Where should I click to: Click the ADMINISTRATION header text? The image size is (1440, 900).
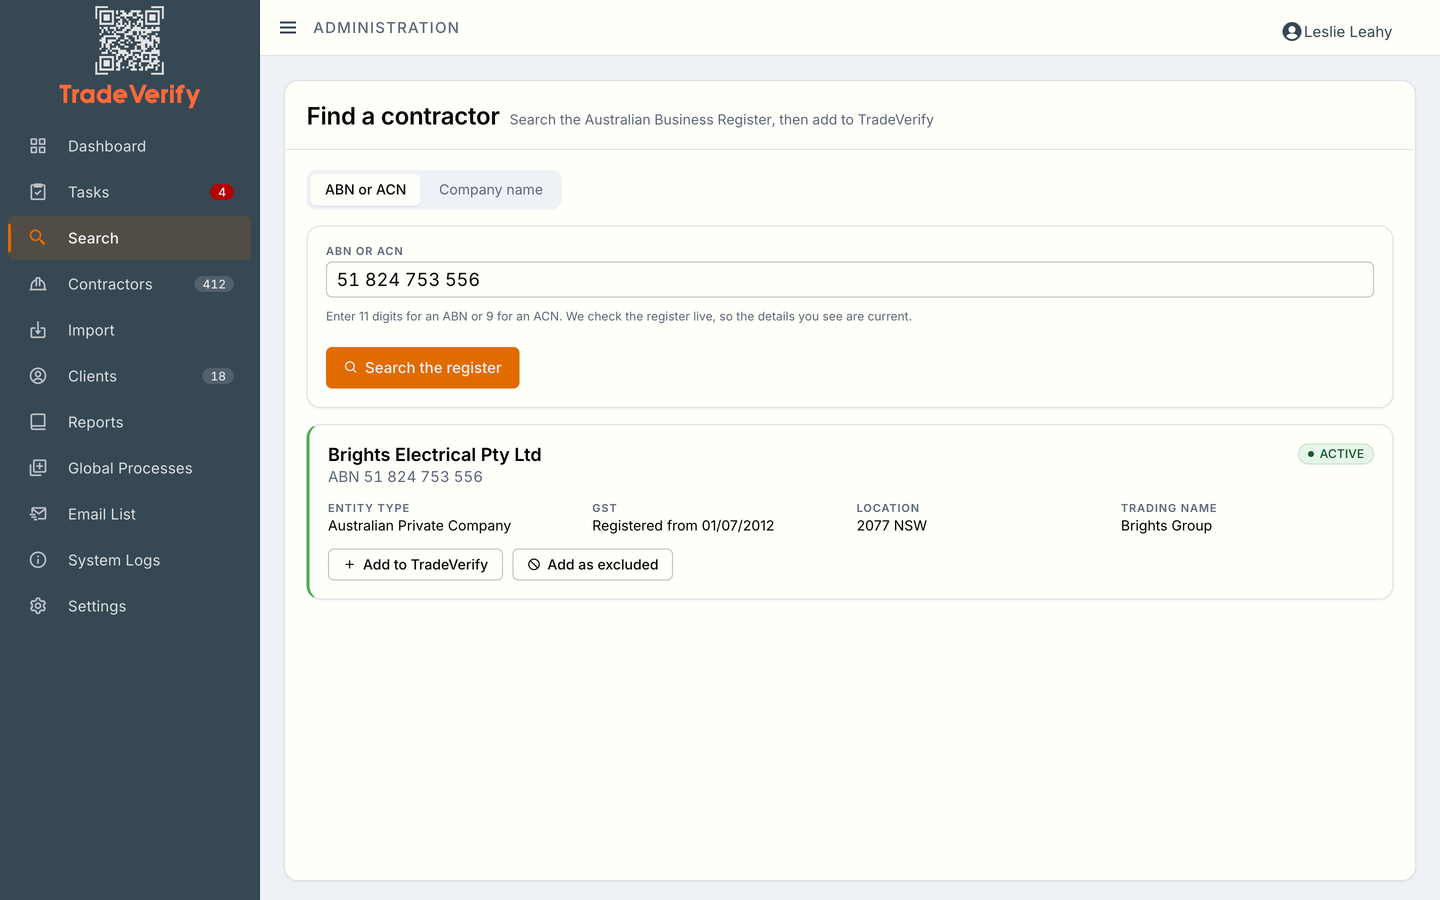pos(386,28)
